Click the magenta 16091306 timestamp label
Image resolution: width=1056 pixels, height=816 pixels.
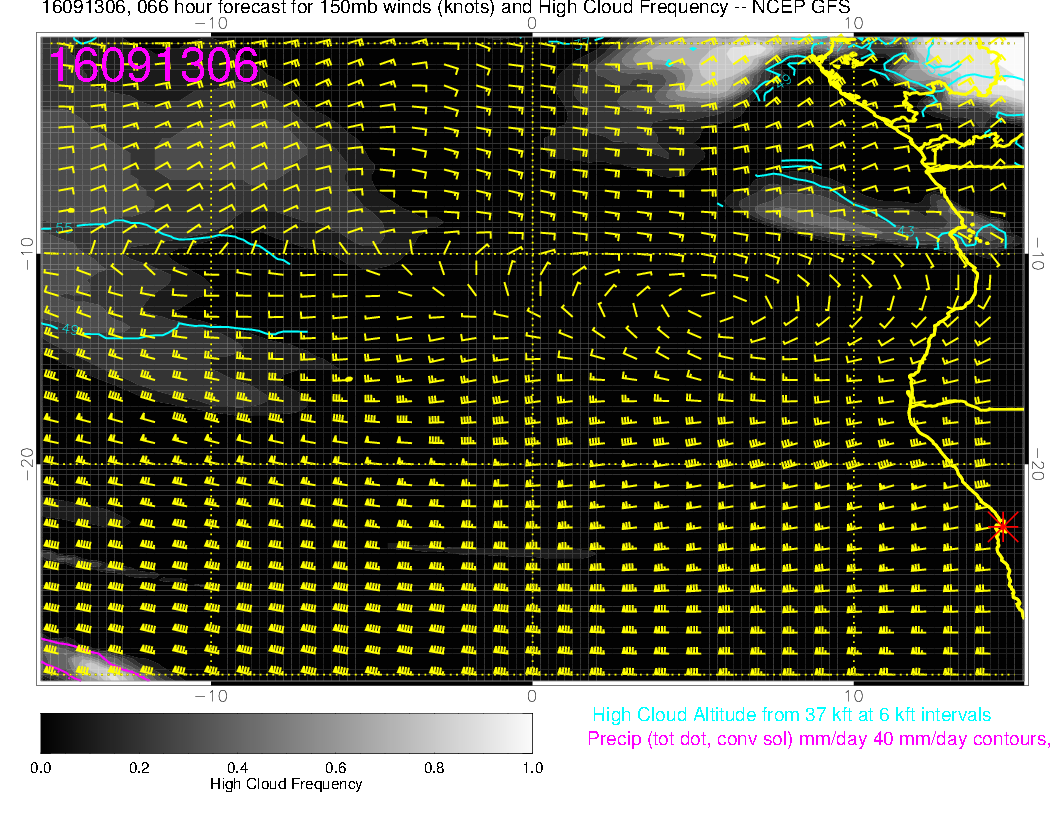pyautogui.click(x=153, y=66)
